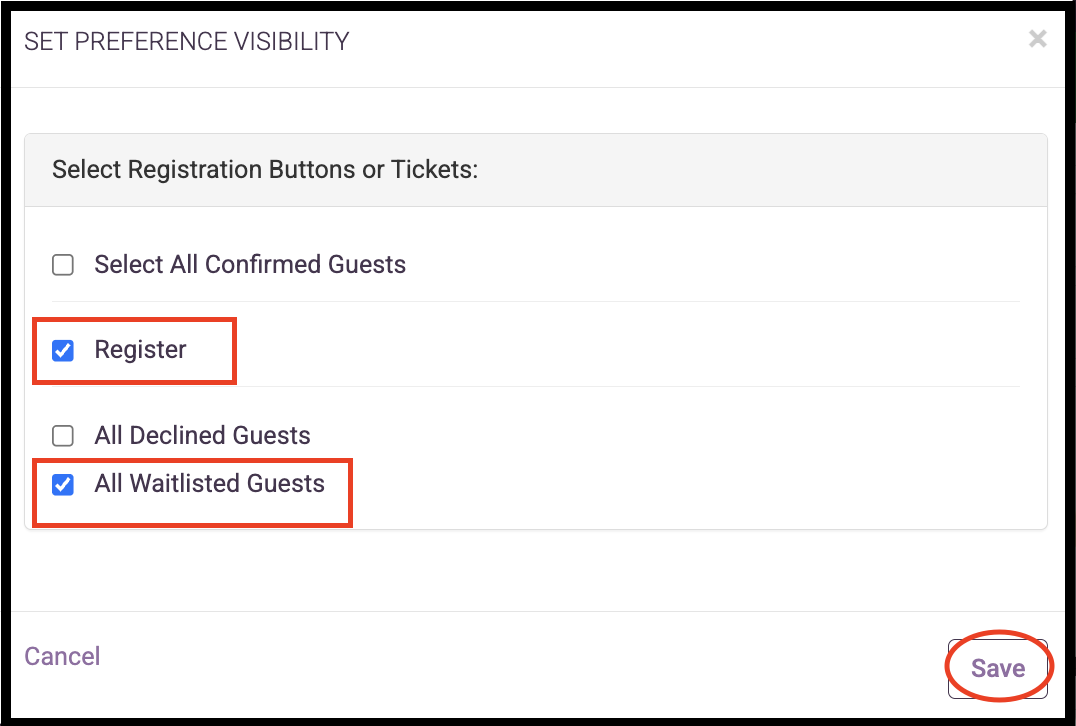Enable the All Declined Guests checkbox
The width and height of the screenshot is (1076, 726).
click(x=63, y=436)
